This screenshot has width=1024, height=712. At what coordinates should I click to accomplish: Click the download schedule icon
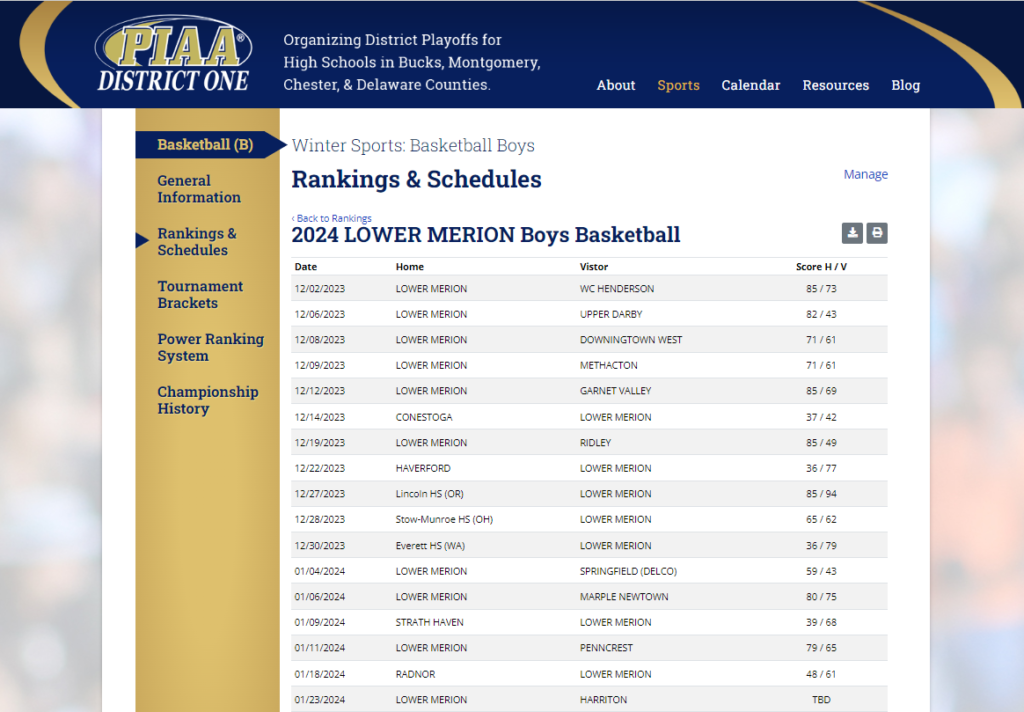point(852,233)
